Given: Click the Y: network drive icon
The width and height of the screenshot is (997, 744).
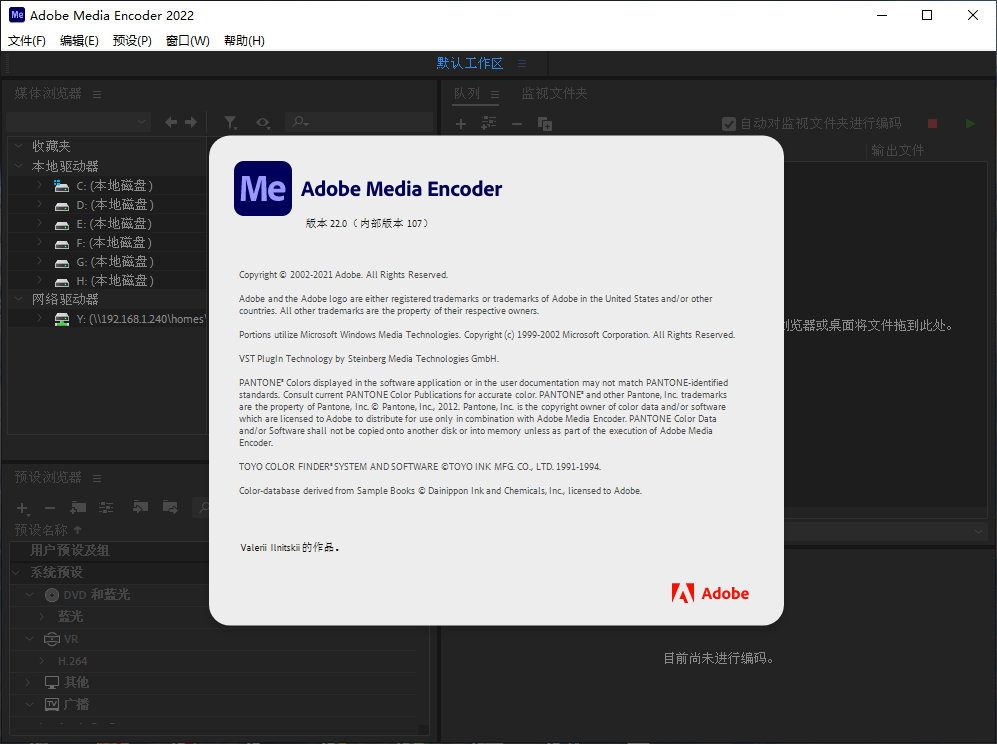Looking at the screenshot, I should point(62,319).
